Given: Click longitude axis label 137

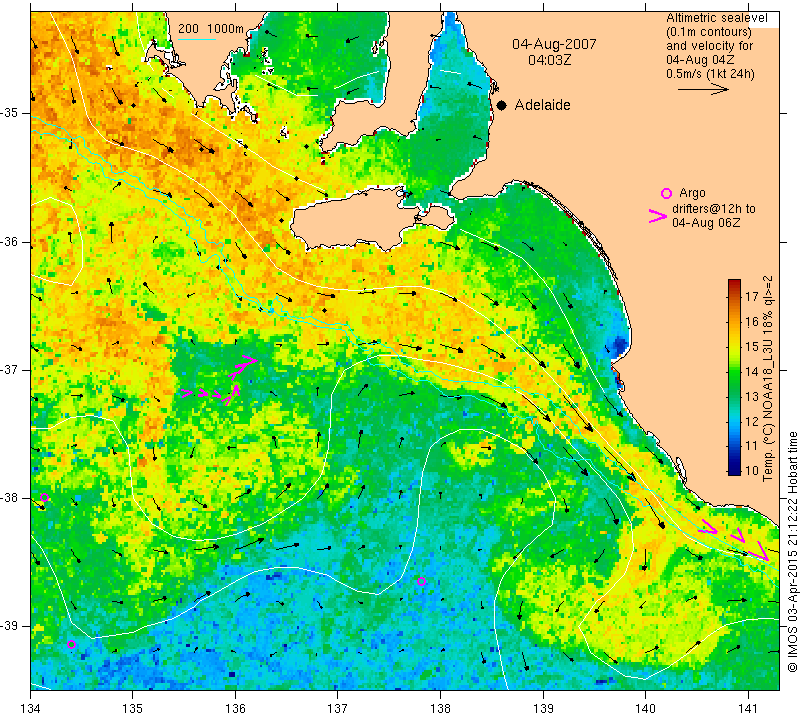Looking at the screenshot, I should (338, 708).
